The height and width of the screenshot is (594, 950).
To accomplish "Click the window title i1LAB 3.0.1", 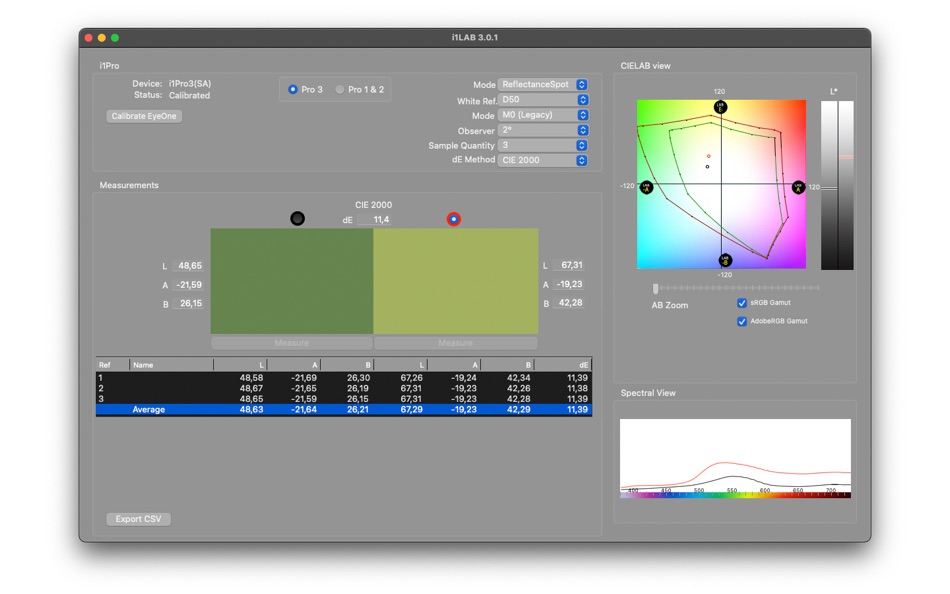I will click(474, 37).
